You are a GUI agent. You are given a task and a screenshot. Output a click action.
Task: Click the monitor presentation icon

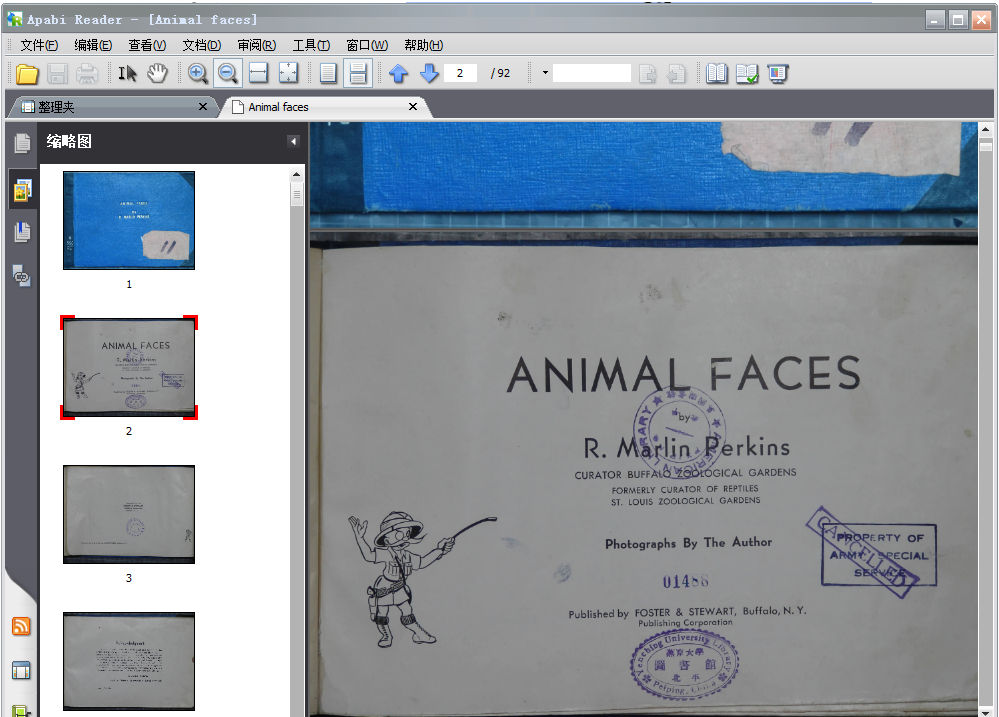778,74
